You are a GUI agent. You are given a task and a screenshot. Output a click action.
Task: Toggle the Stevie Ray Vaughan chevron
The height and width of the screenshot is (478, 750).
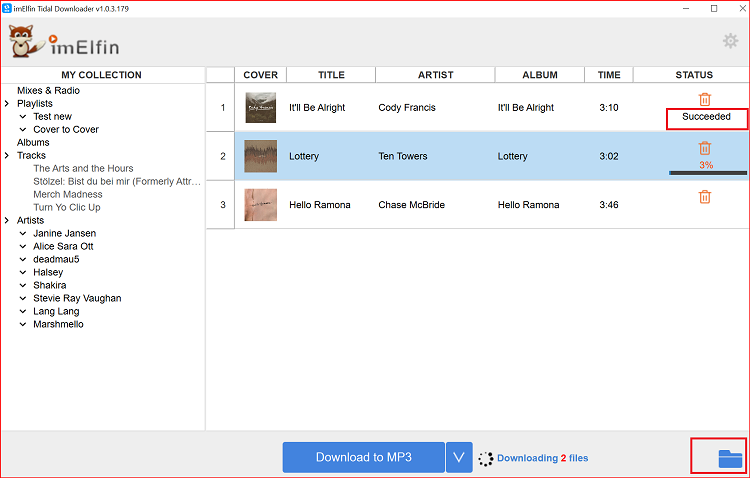22,298
